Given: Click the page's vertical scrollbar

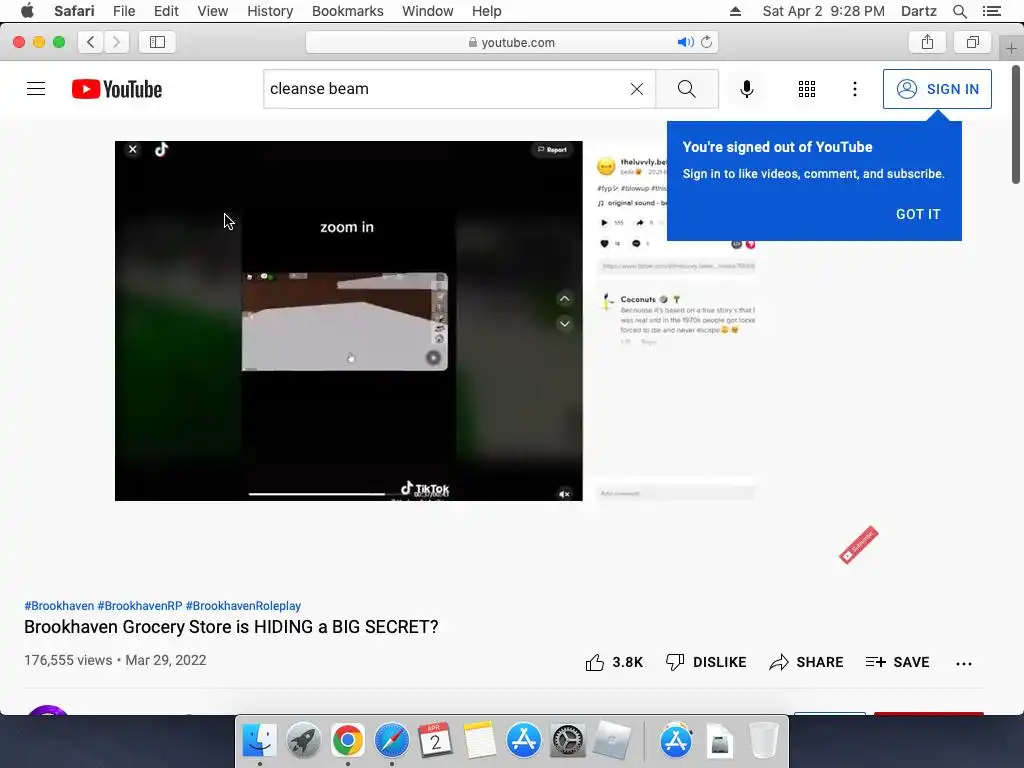Looking at the screenshot, I should pos(1016,124).
